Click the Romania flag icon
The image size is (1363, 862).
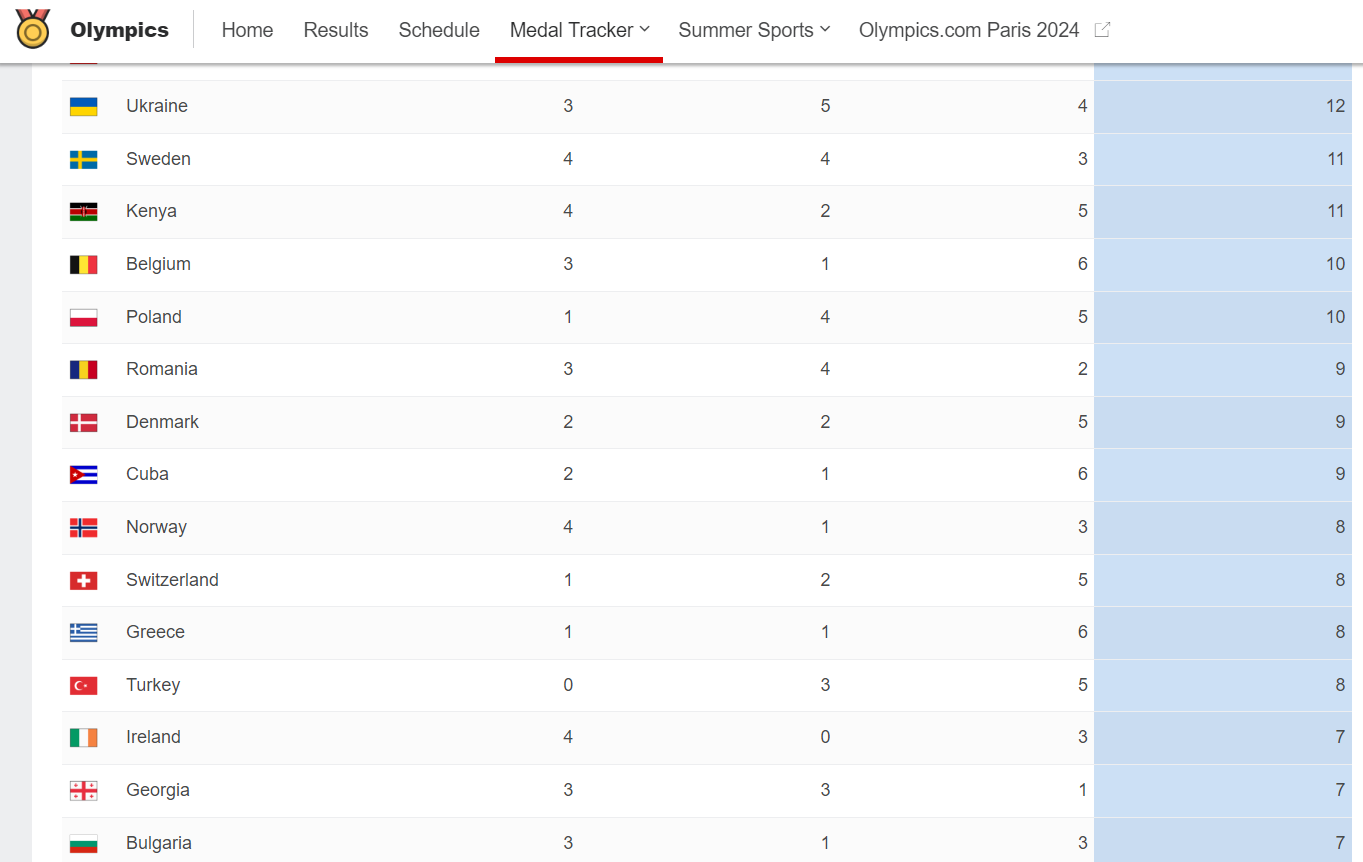pos(83,369)
